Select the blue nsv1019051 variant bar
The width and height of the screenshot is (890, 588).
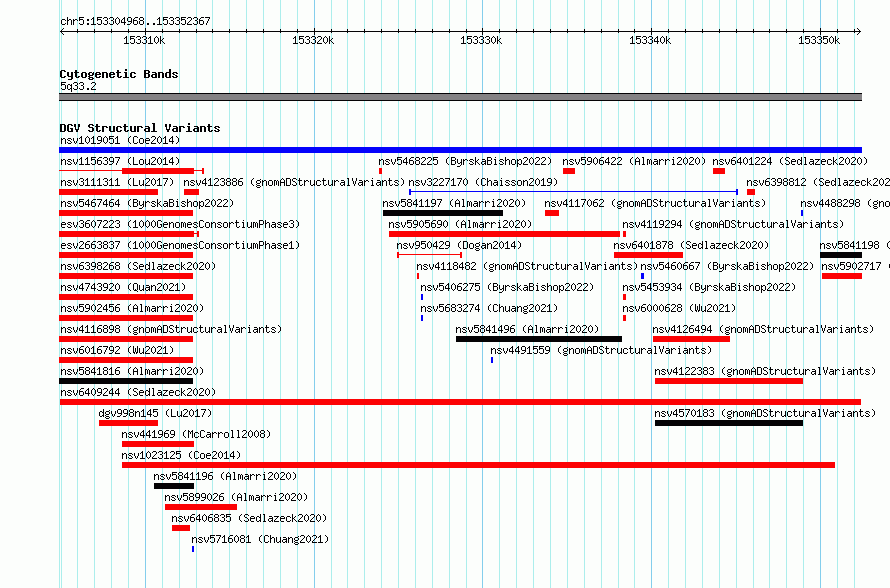point(460,150)
